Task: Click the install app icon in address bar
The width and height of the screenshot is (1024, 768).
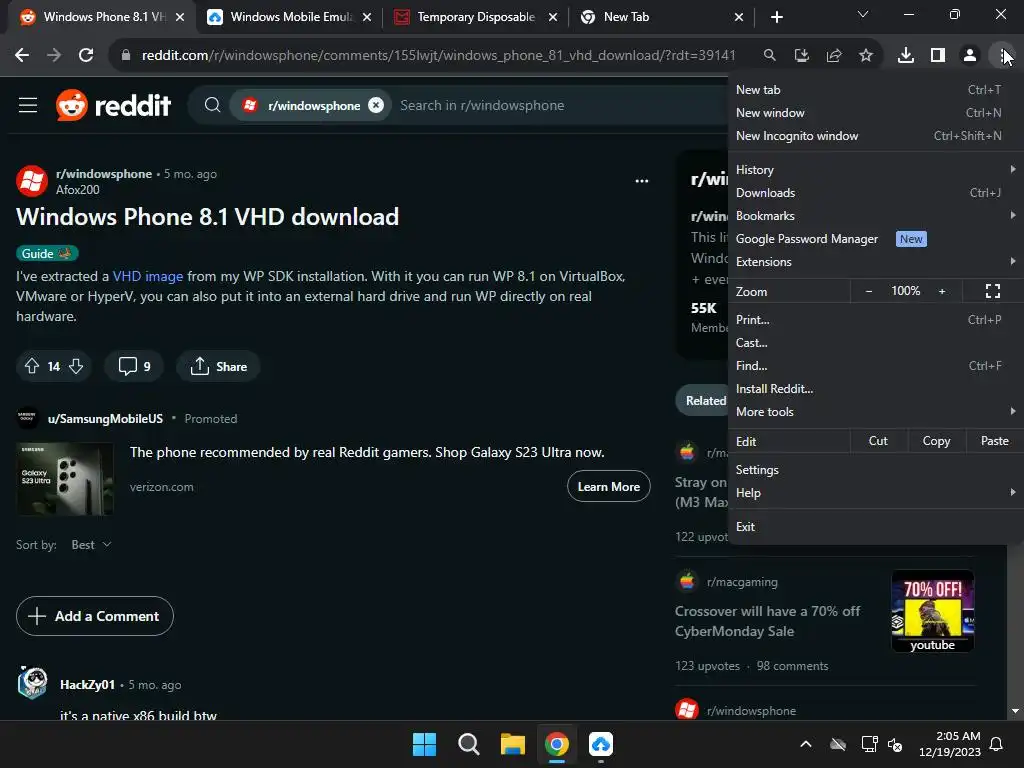Action: (802, 56)
